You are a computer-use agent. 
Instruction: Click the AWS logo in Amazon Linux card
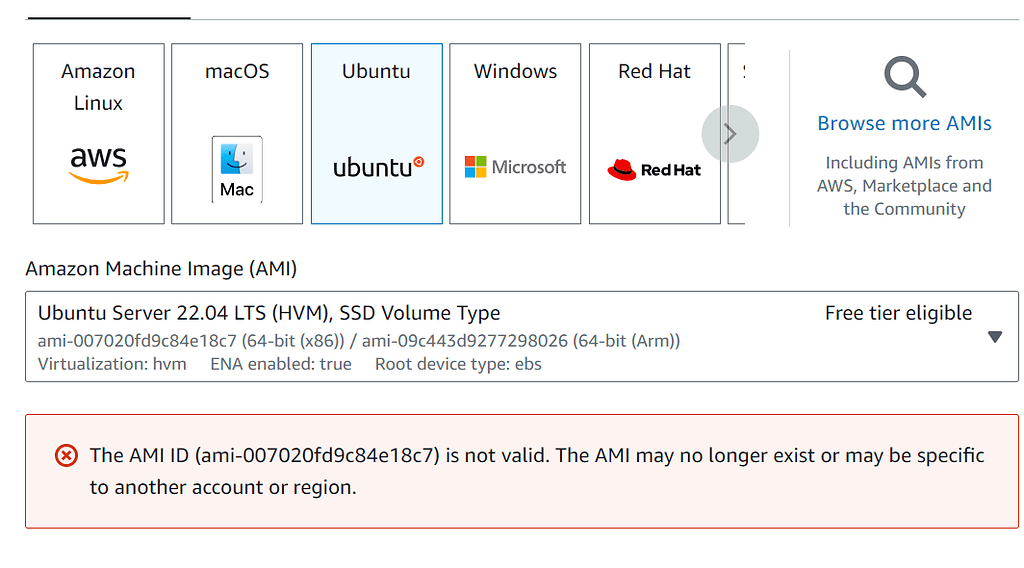tap(98, 165)
